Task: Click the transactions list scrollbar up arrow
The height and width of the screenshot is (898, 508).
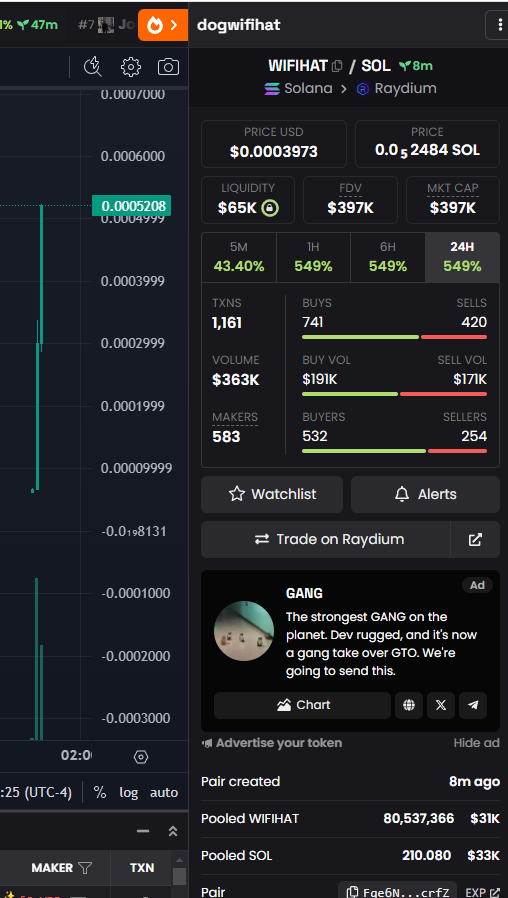Action: click(179, 860)
